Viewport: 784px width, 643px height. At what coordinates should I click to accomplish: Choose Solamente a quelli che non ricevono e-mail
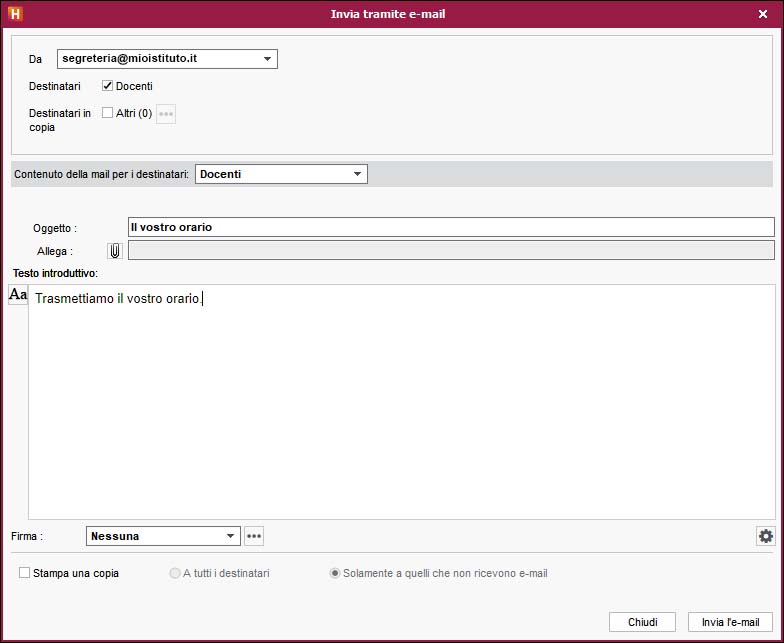335,574
